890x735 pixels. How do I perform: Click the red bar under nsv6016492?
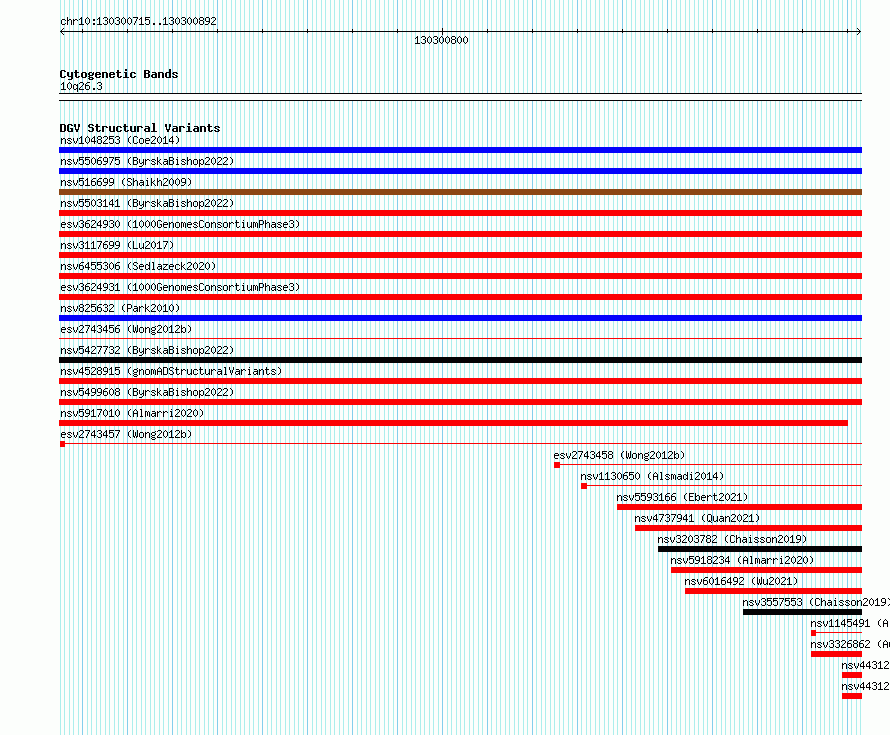774,591
